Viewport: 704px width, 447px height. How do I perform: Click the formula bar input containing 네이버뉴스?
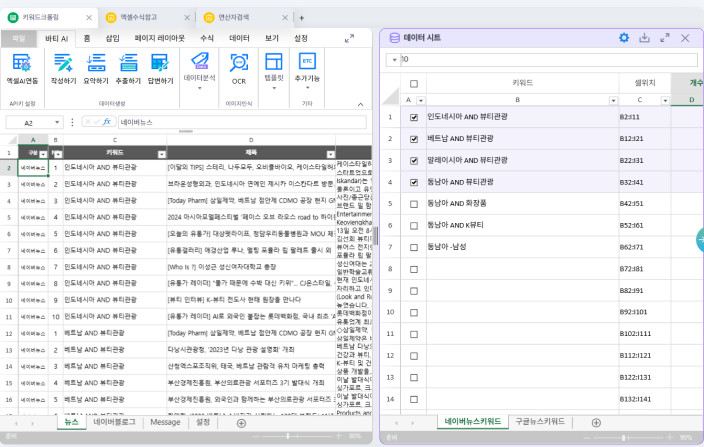[242, 122]
